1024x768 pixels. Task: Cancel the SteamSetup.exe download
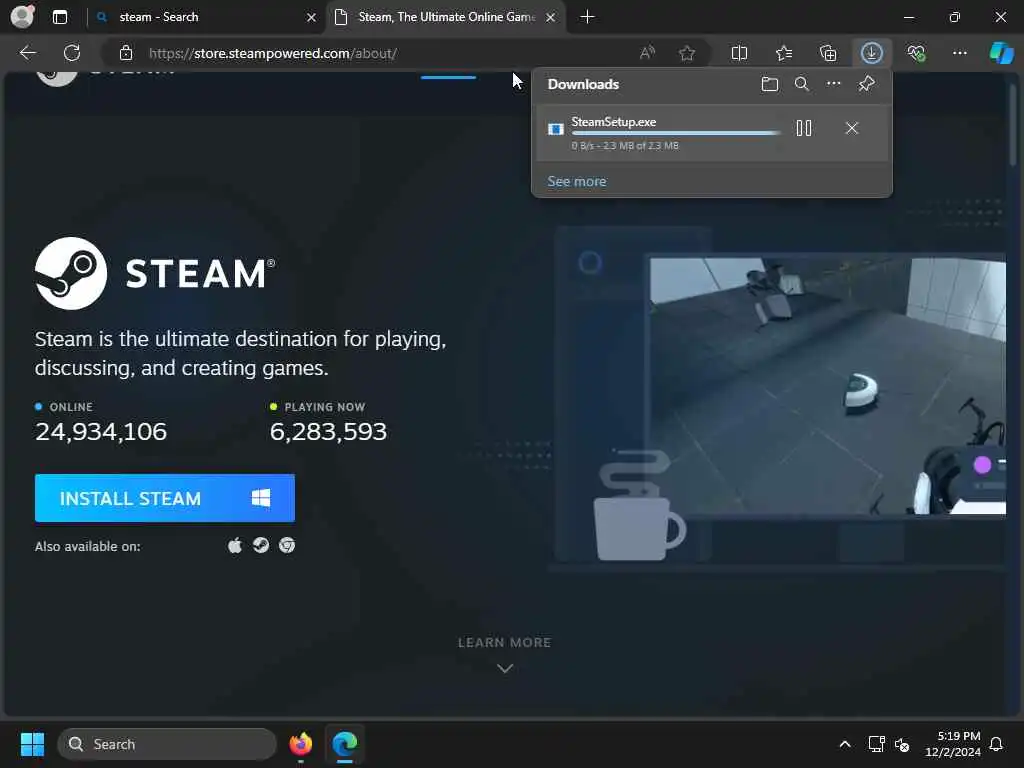point(852,128)
